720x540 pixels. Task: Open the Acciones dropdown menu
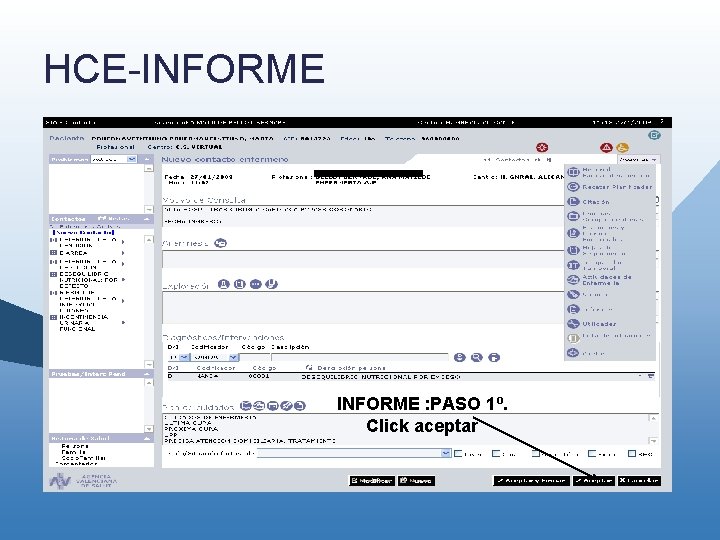639,159
